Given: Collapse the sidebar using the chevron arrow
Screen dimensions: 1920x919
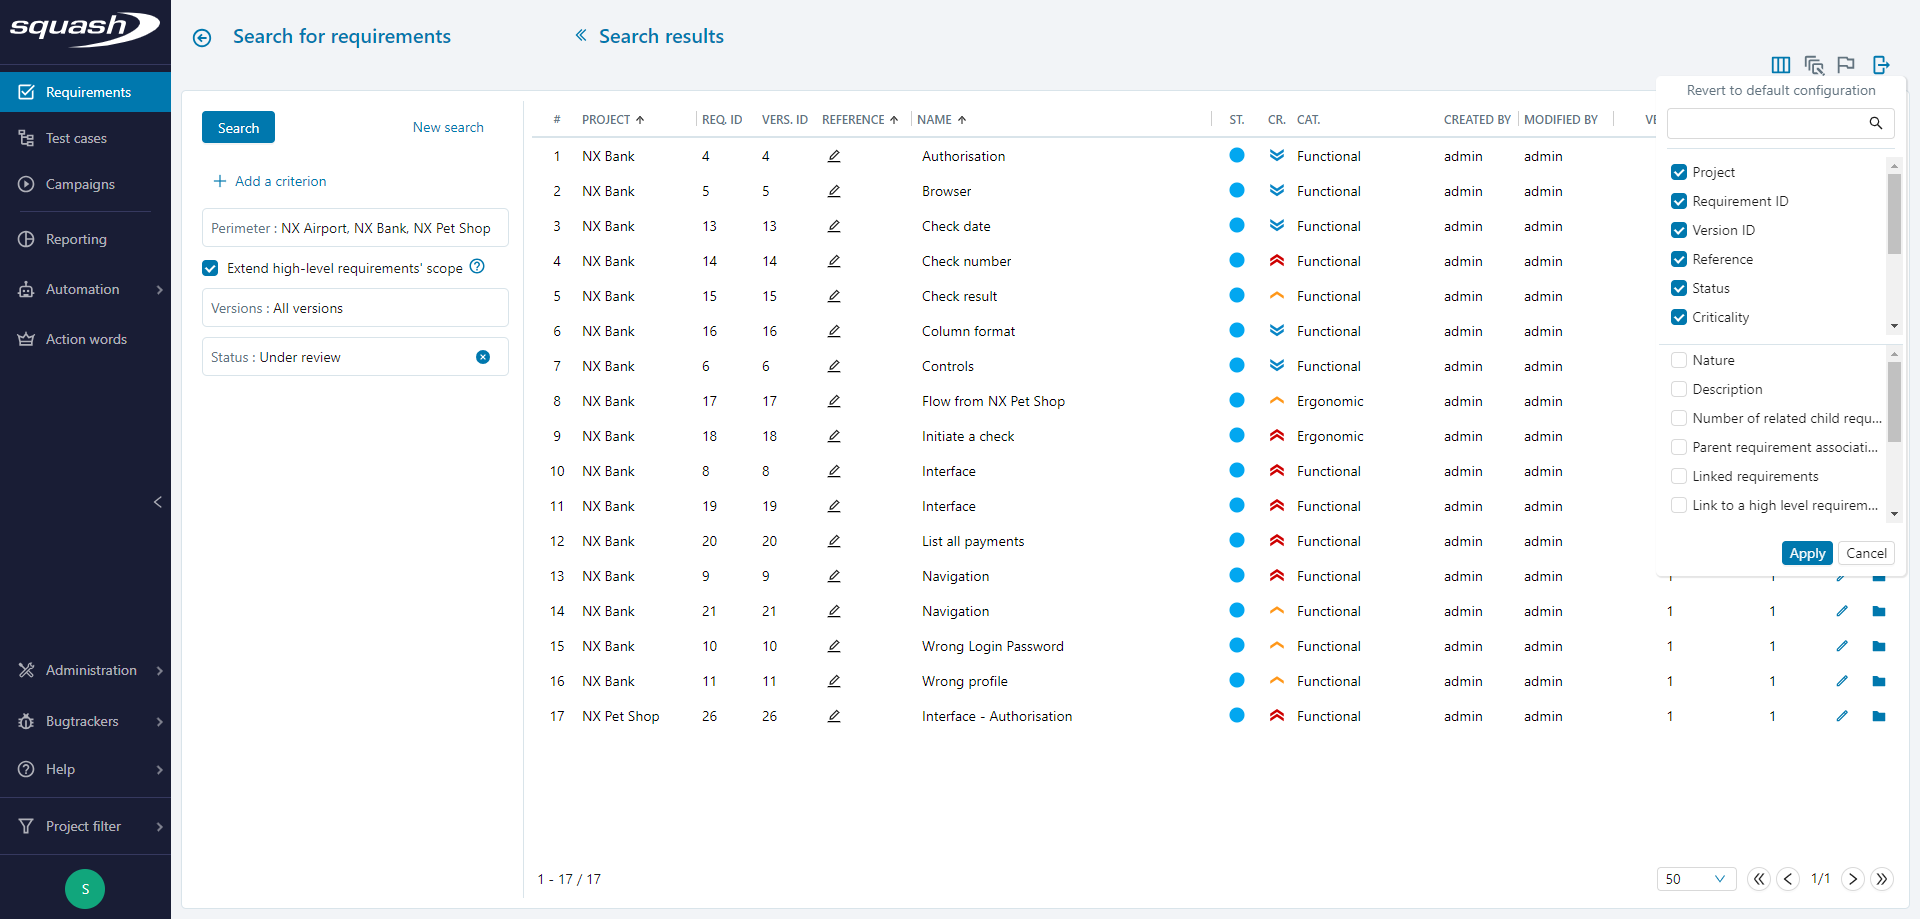Looking at the screenshot, I should click(157, 502).
